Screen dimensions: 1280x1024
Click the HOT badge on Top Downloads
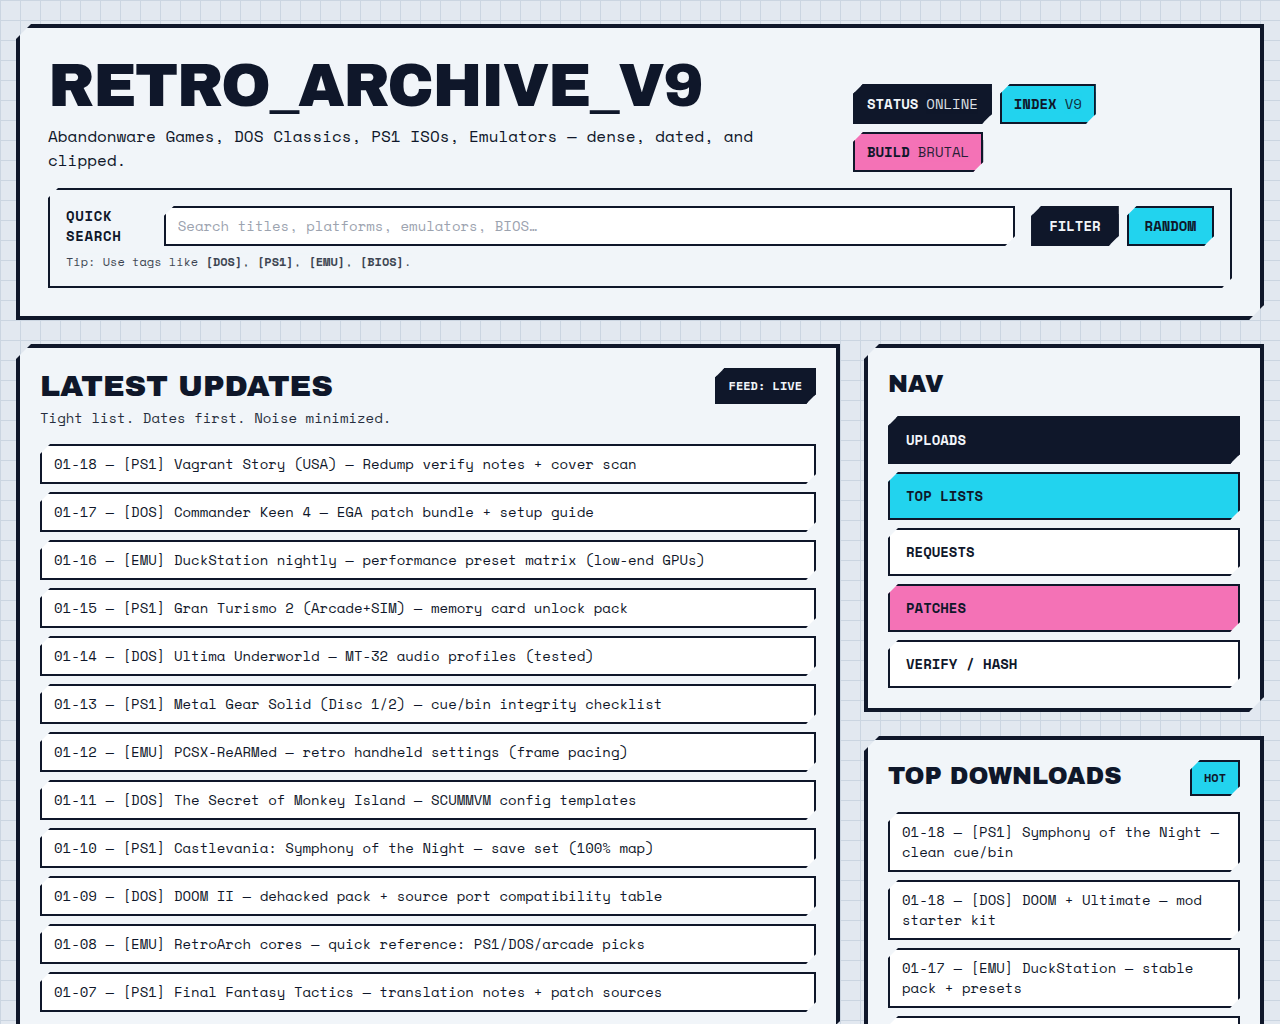pyautogui.click(x=1214, y=778)
